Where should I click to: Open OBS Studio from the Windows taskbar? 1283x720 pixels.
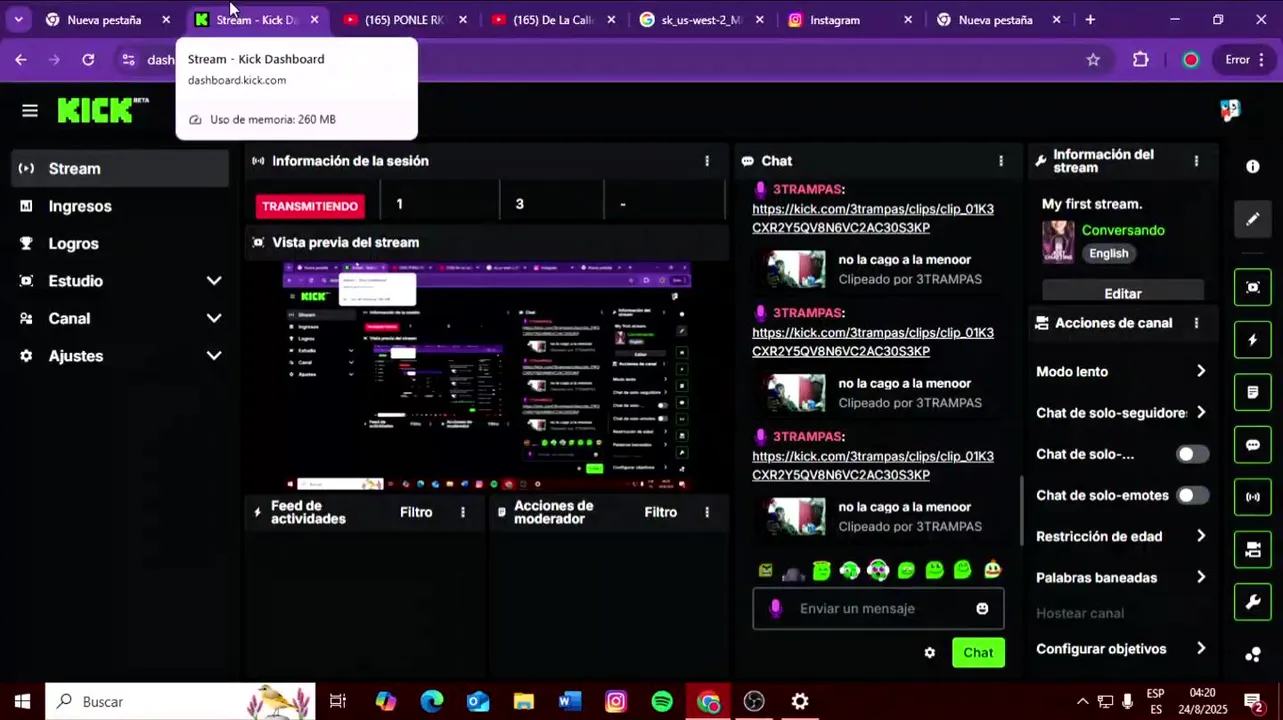tap(754, 702)
